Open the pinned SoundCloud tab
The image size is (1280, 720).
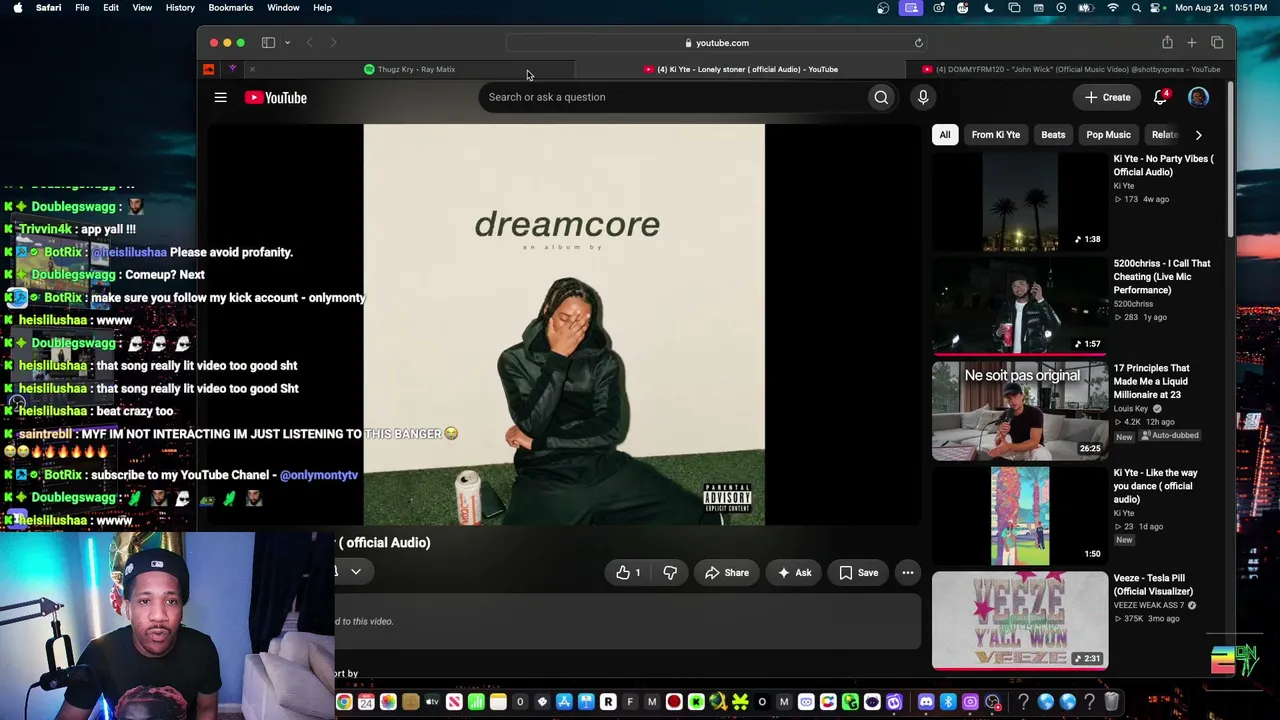(209, 69)
